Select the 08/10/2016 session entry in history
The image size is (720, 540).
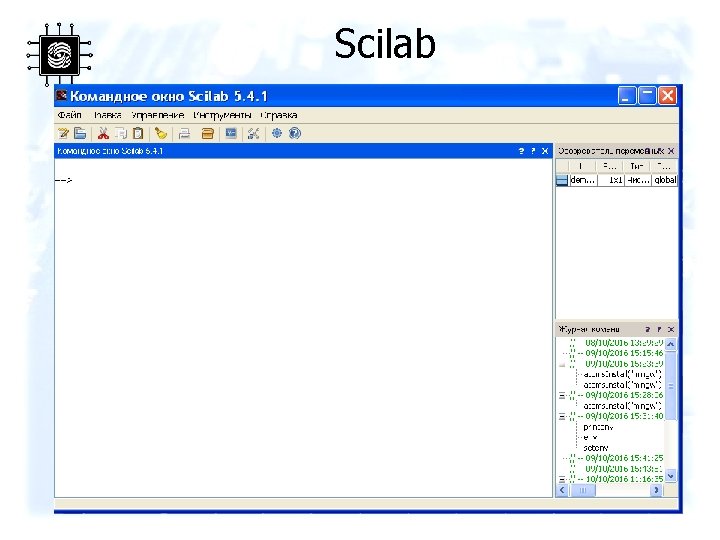pyautogui.click(x=624, y=343)
